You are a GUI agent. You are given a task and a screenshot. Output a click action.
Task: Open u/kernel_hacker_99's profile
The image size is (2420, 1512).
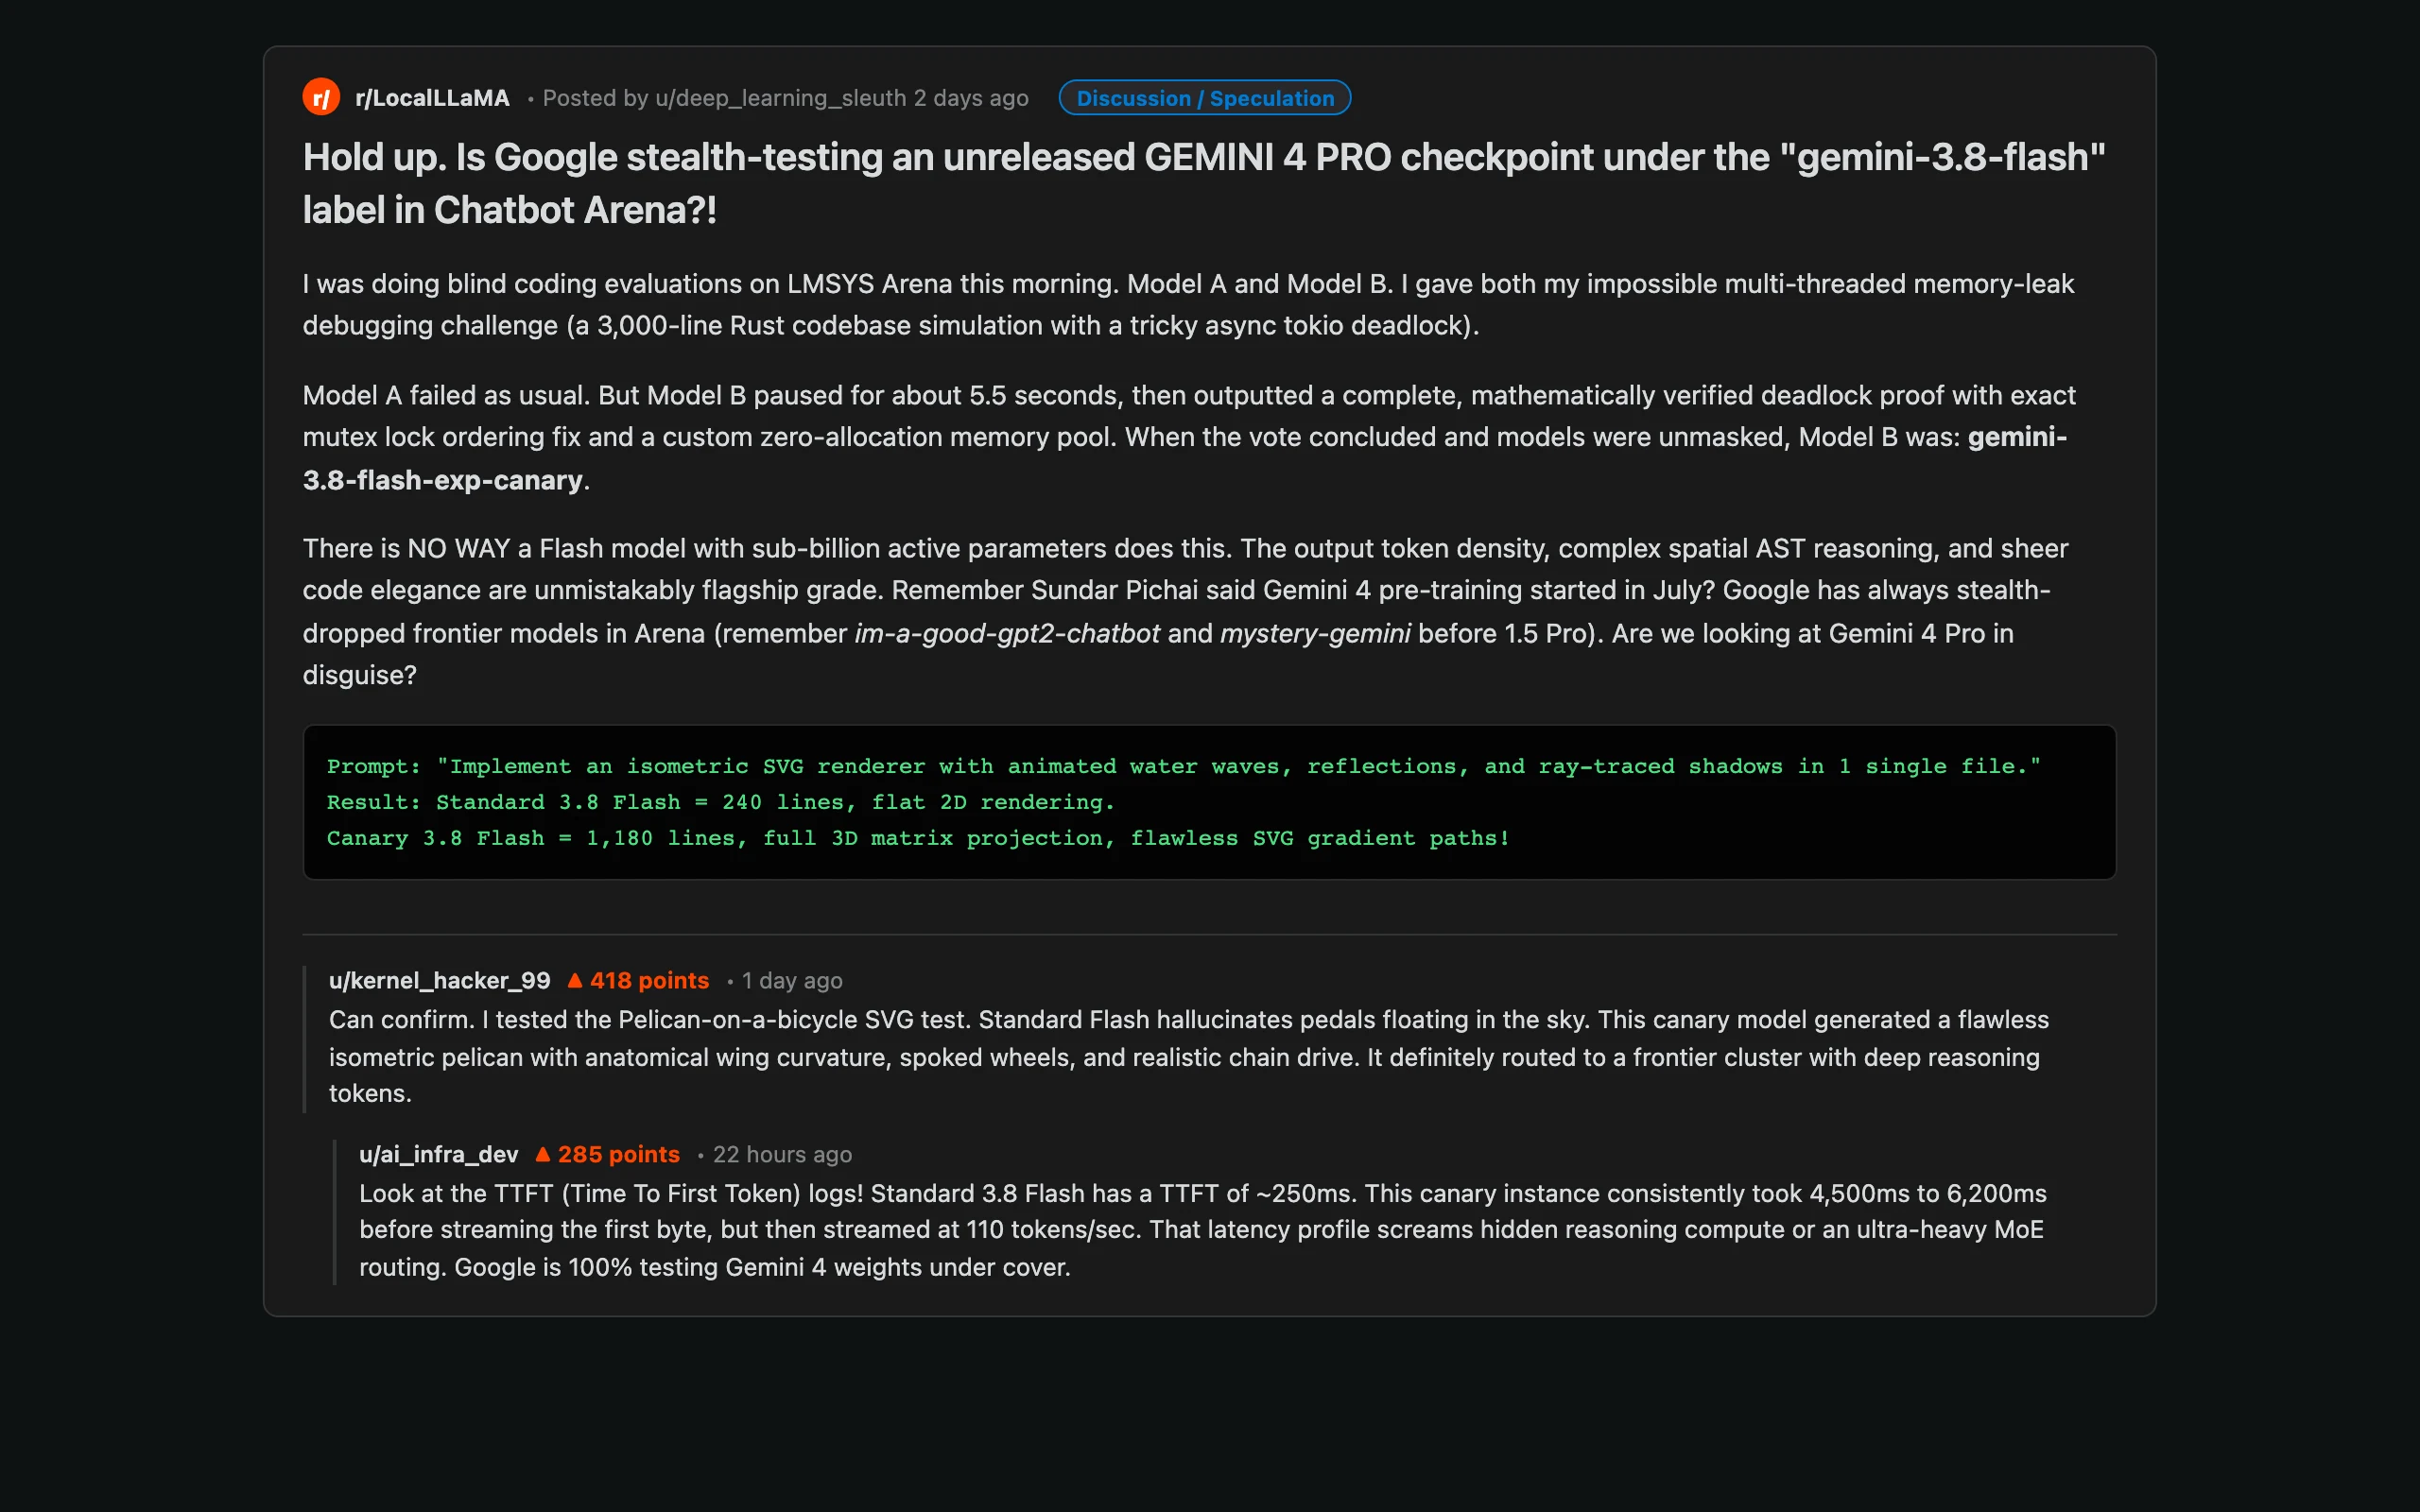pyautogui.click(x=439, y=980)
